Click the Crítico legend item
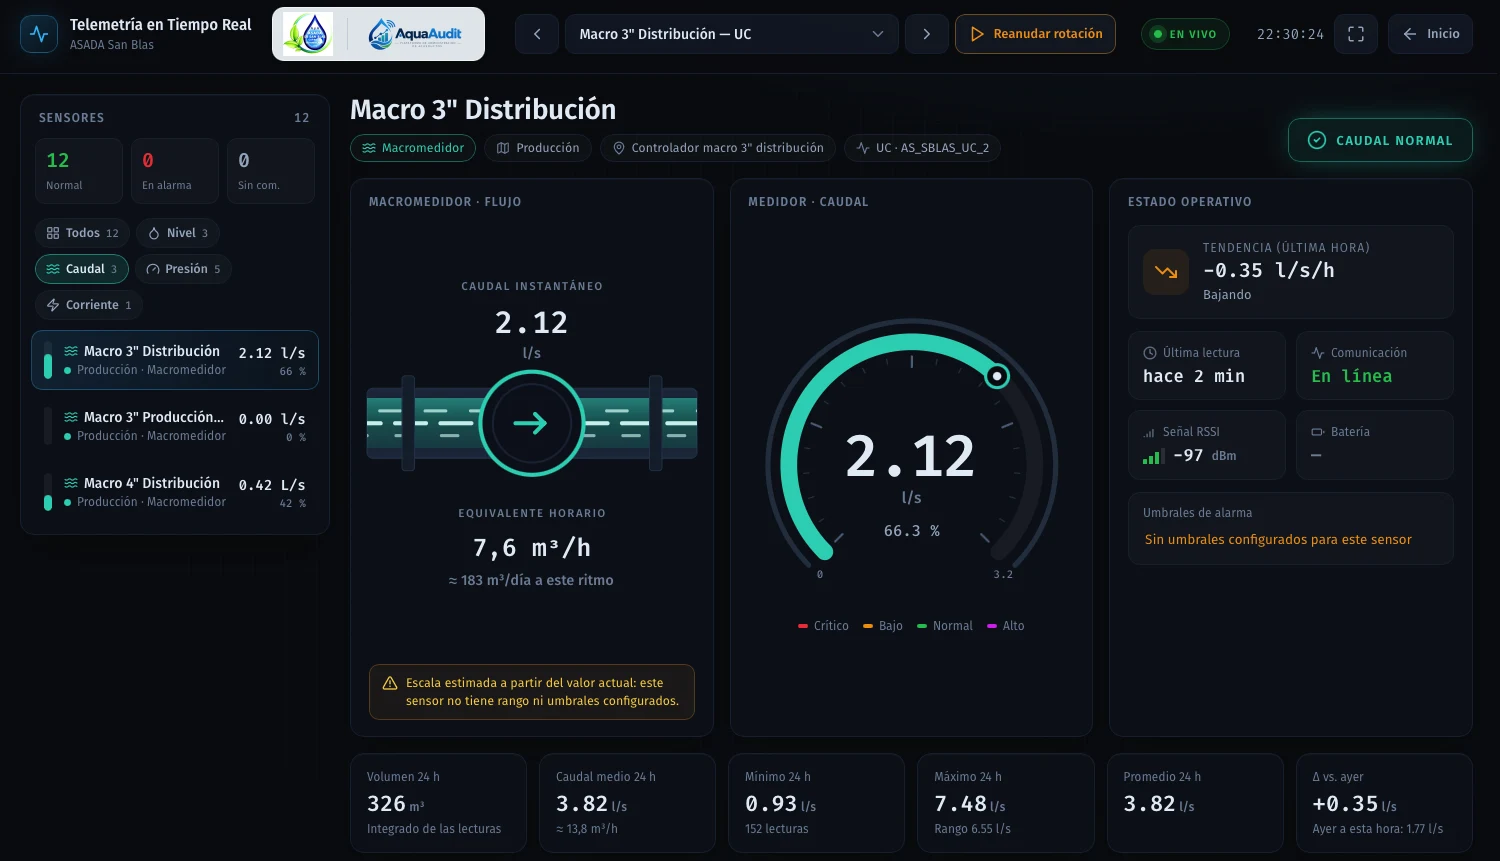Viewport: 1500px width, 861px height. coord(823,626)
